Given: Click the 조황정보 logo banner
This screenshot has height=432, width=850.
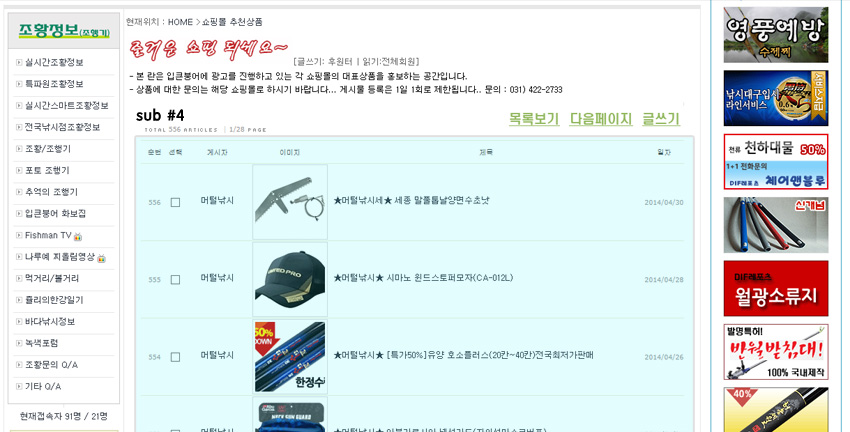Looking at the screenshot, I should [x=64, y=31].
